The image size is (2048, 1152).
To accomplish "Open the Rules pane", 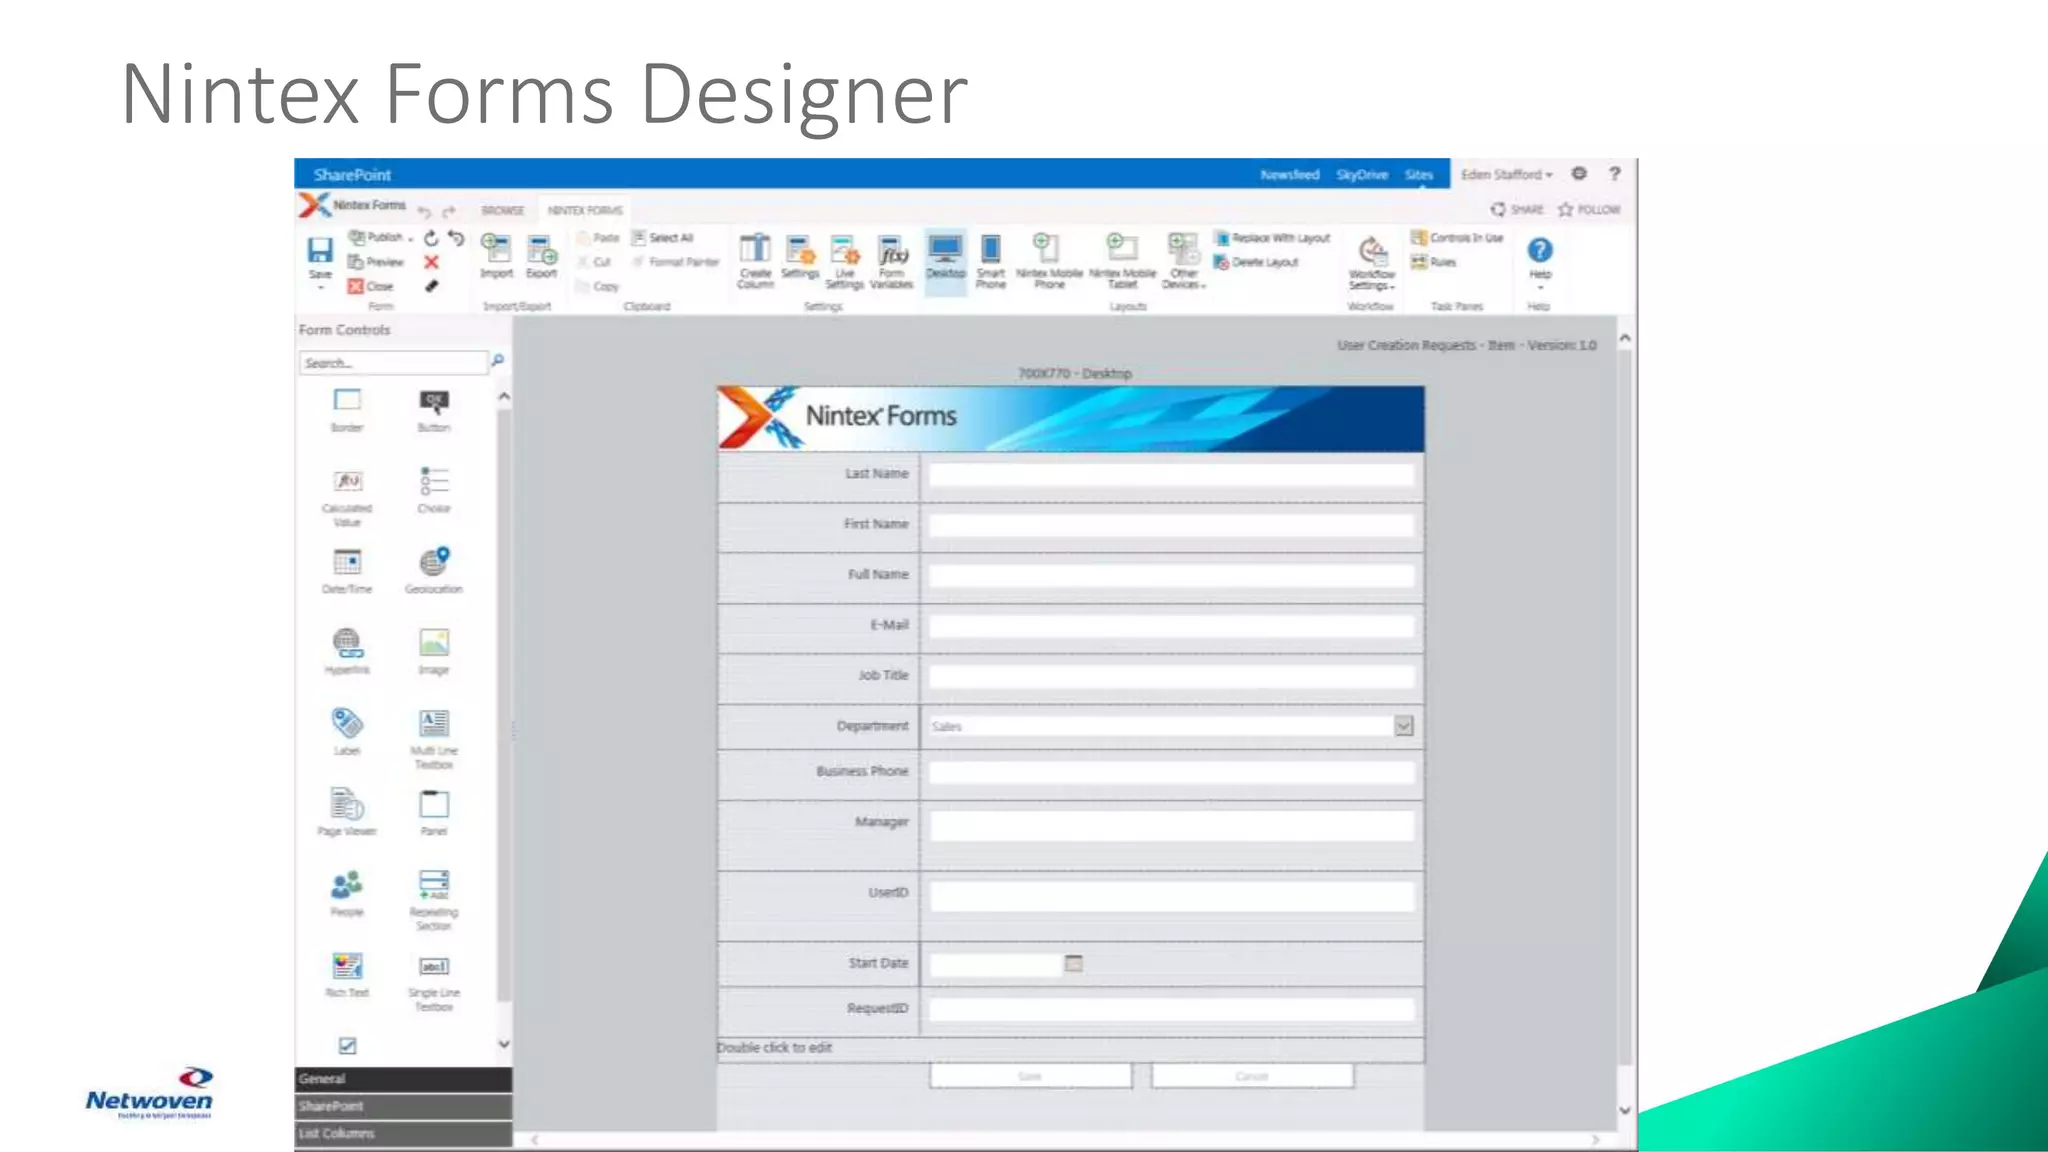I will [1433, 262].
